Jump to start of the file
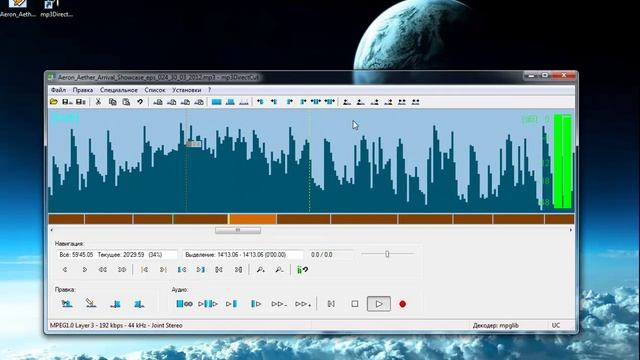Screen dimensions: 640x360 click(144, 270)
